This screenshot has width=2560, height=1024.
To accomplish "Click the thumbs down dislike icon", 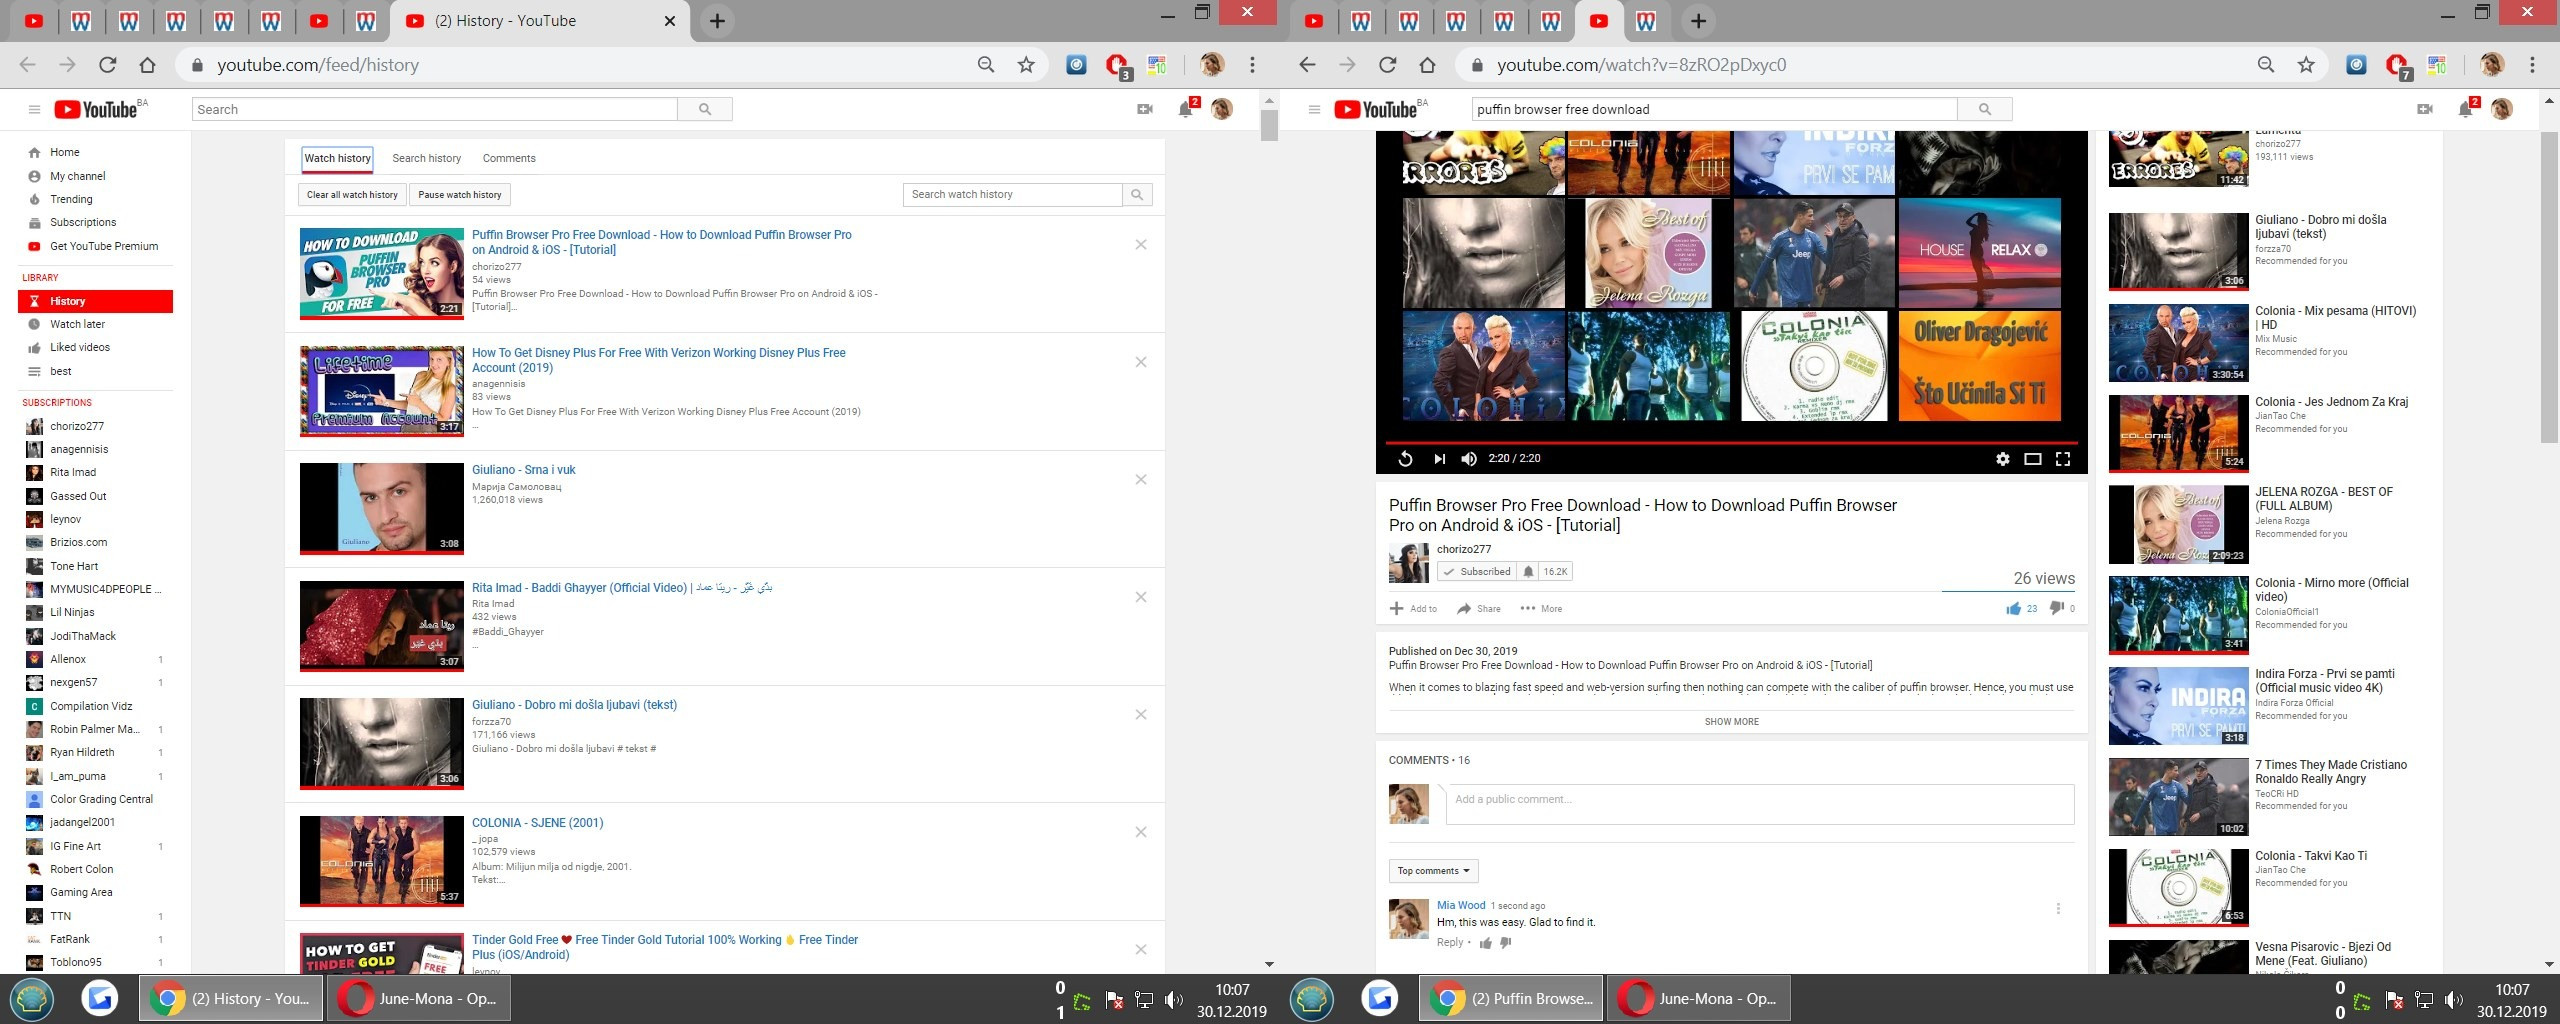I will (x=2056, y=608).
